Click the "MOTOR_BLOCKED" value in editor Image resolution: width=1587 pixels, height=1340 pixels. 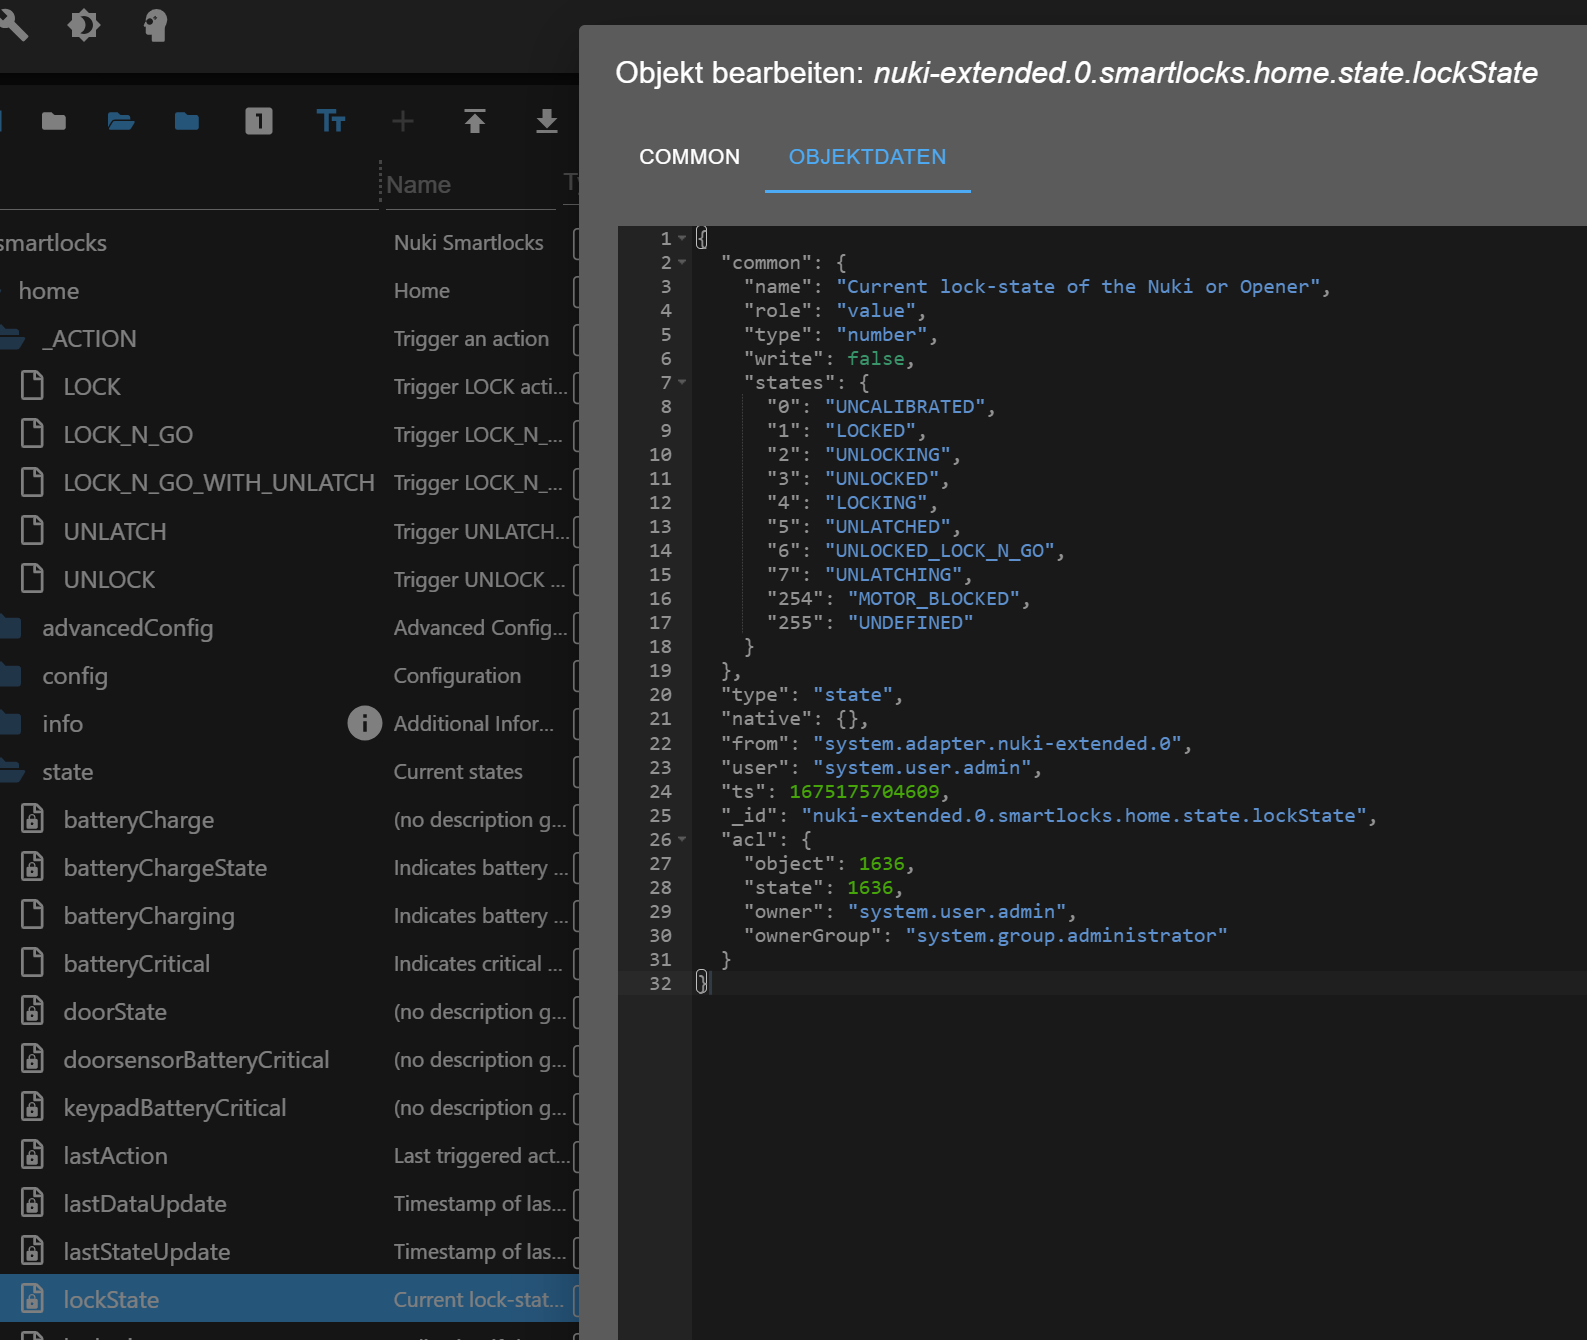click(934, 598)
